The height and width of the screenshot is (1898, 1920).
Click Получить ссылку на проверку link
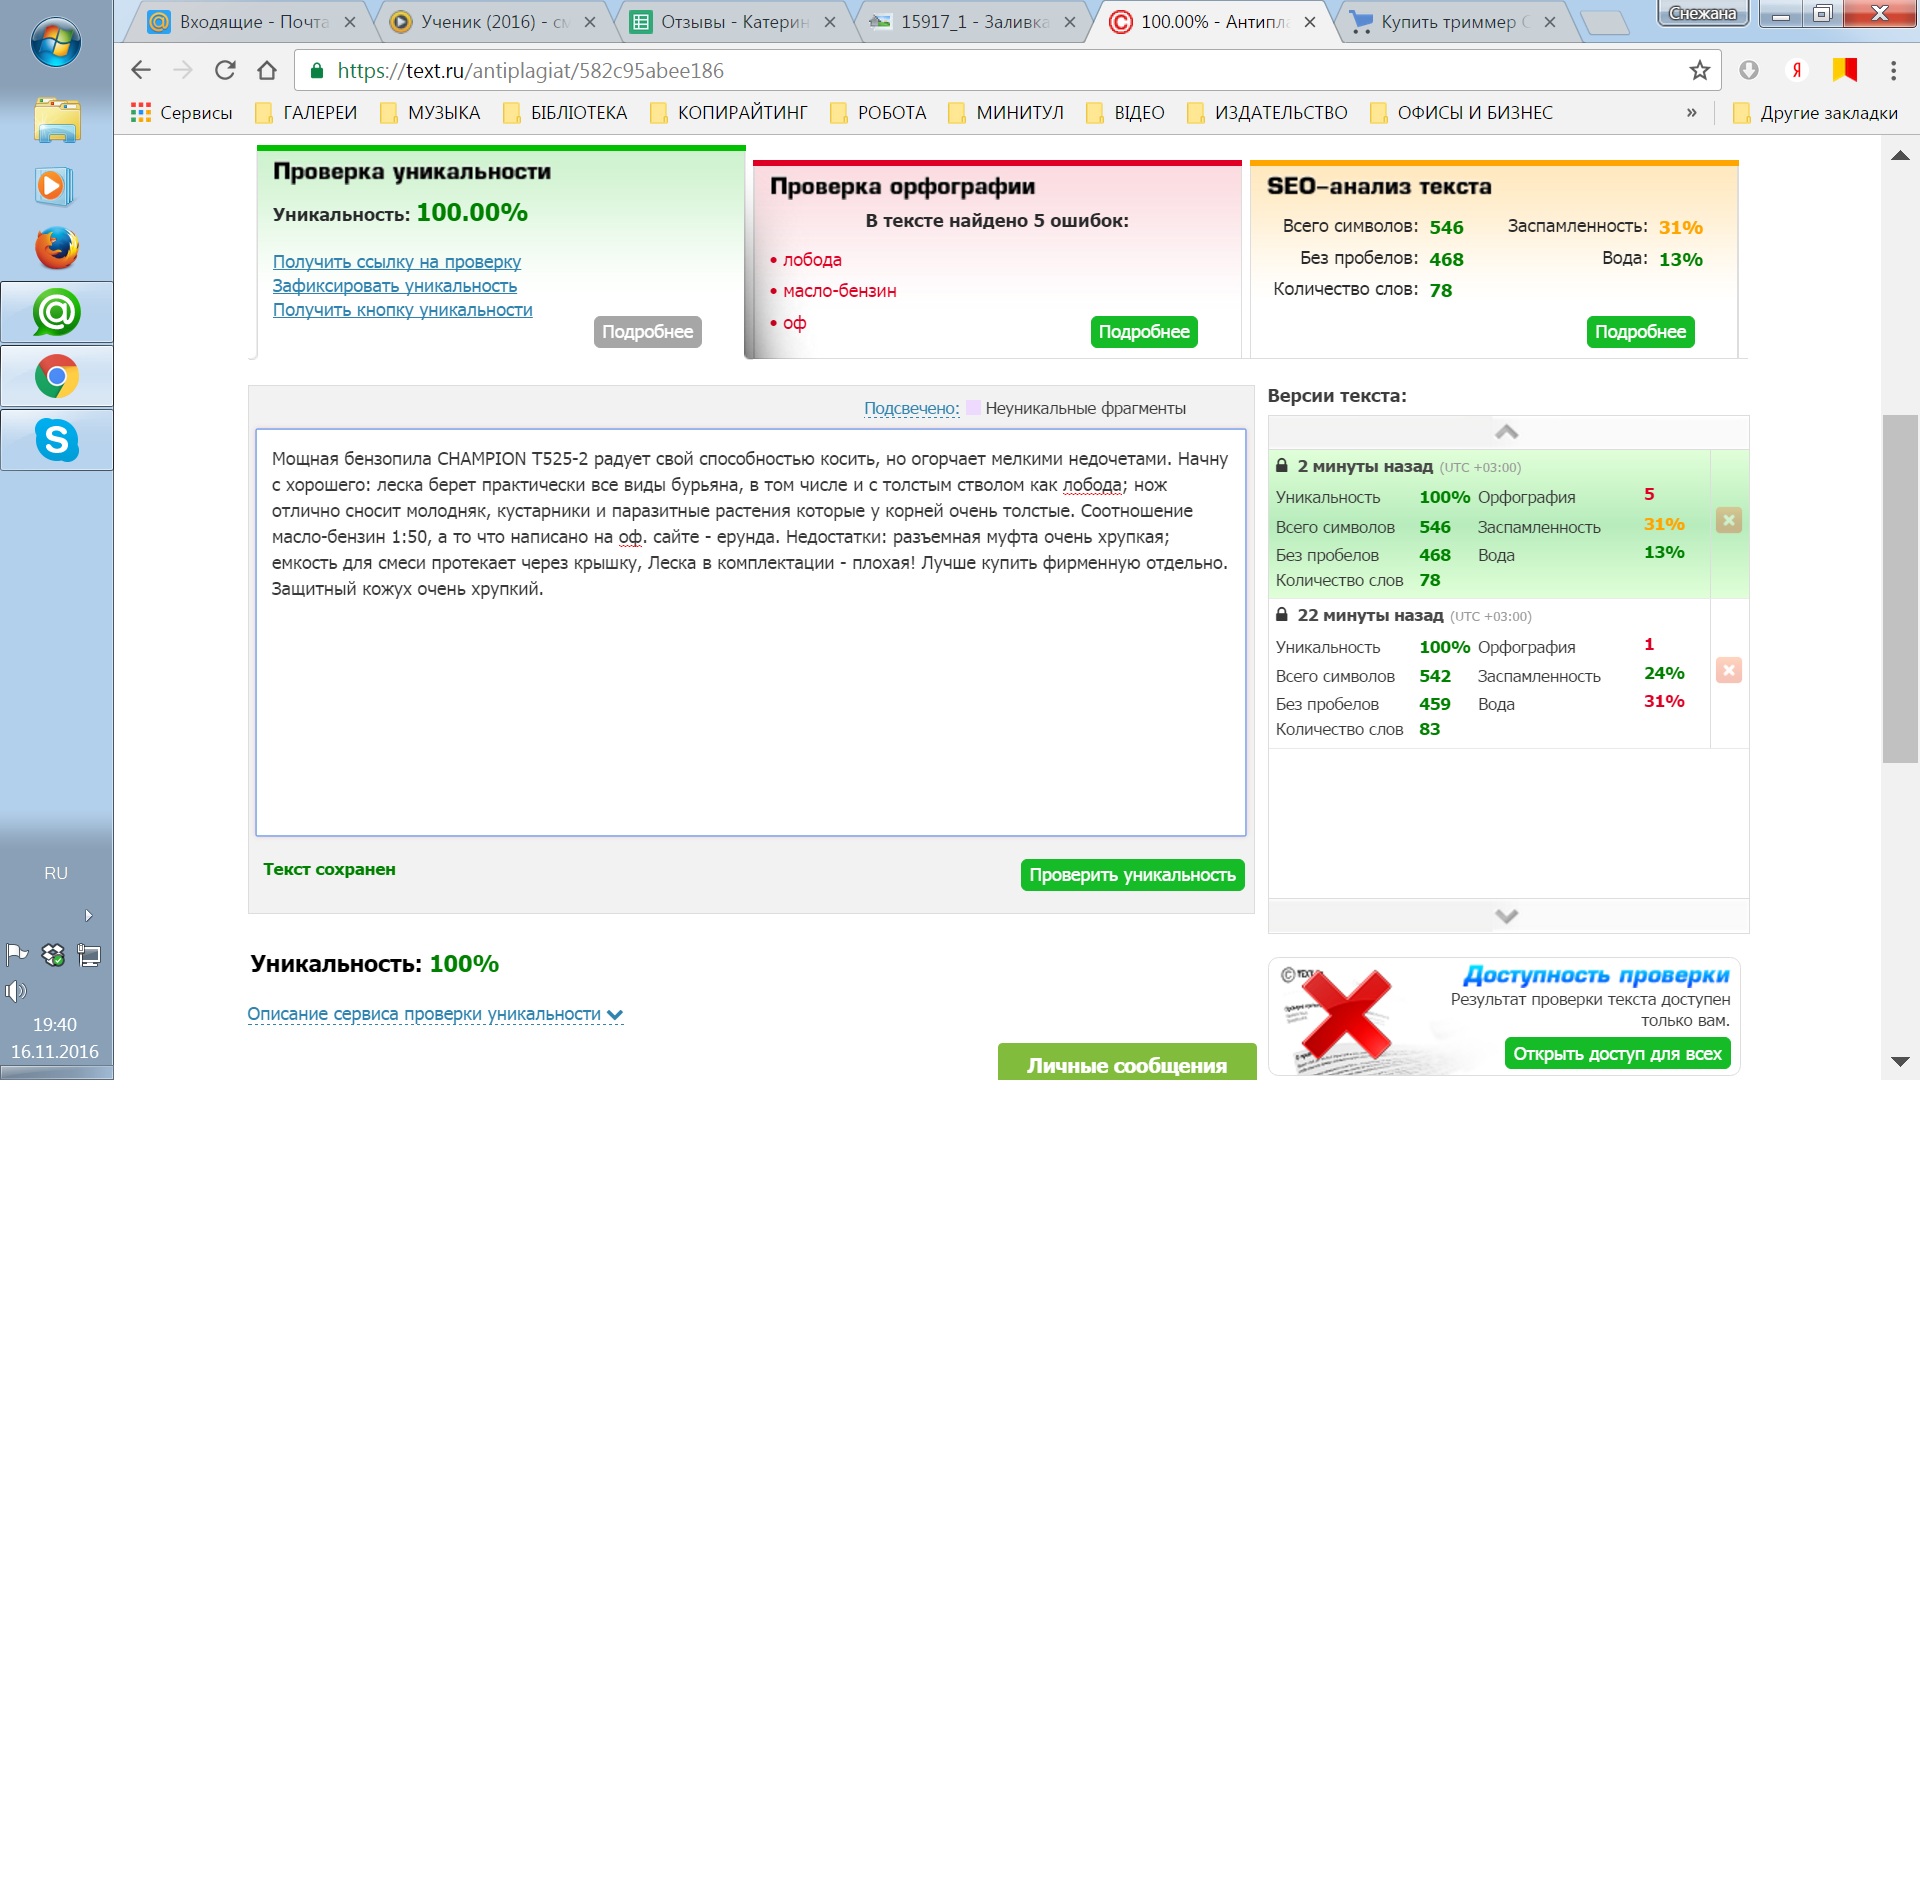[397, 262]
